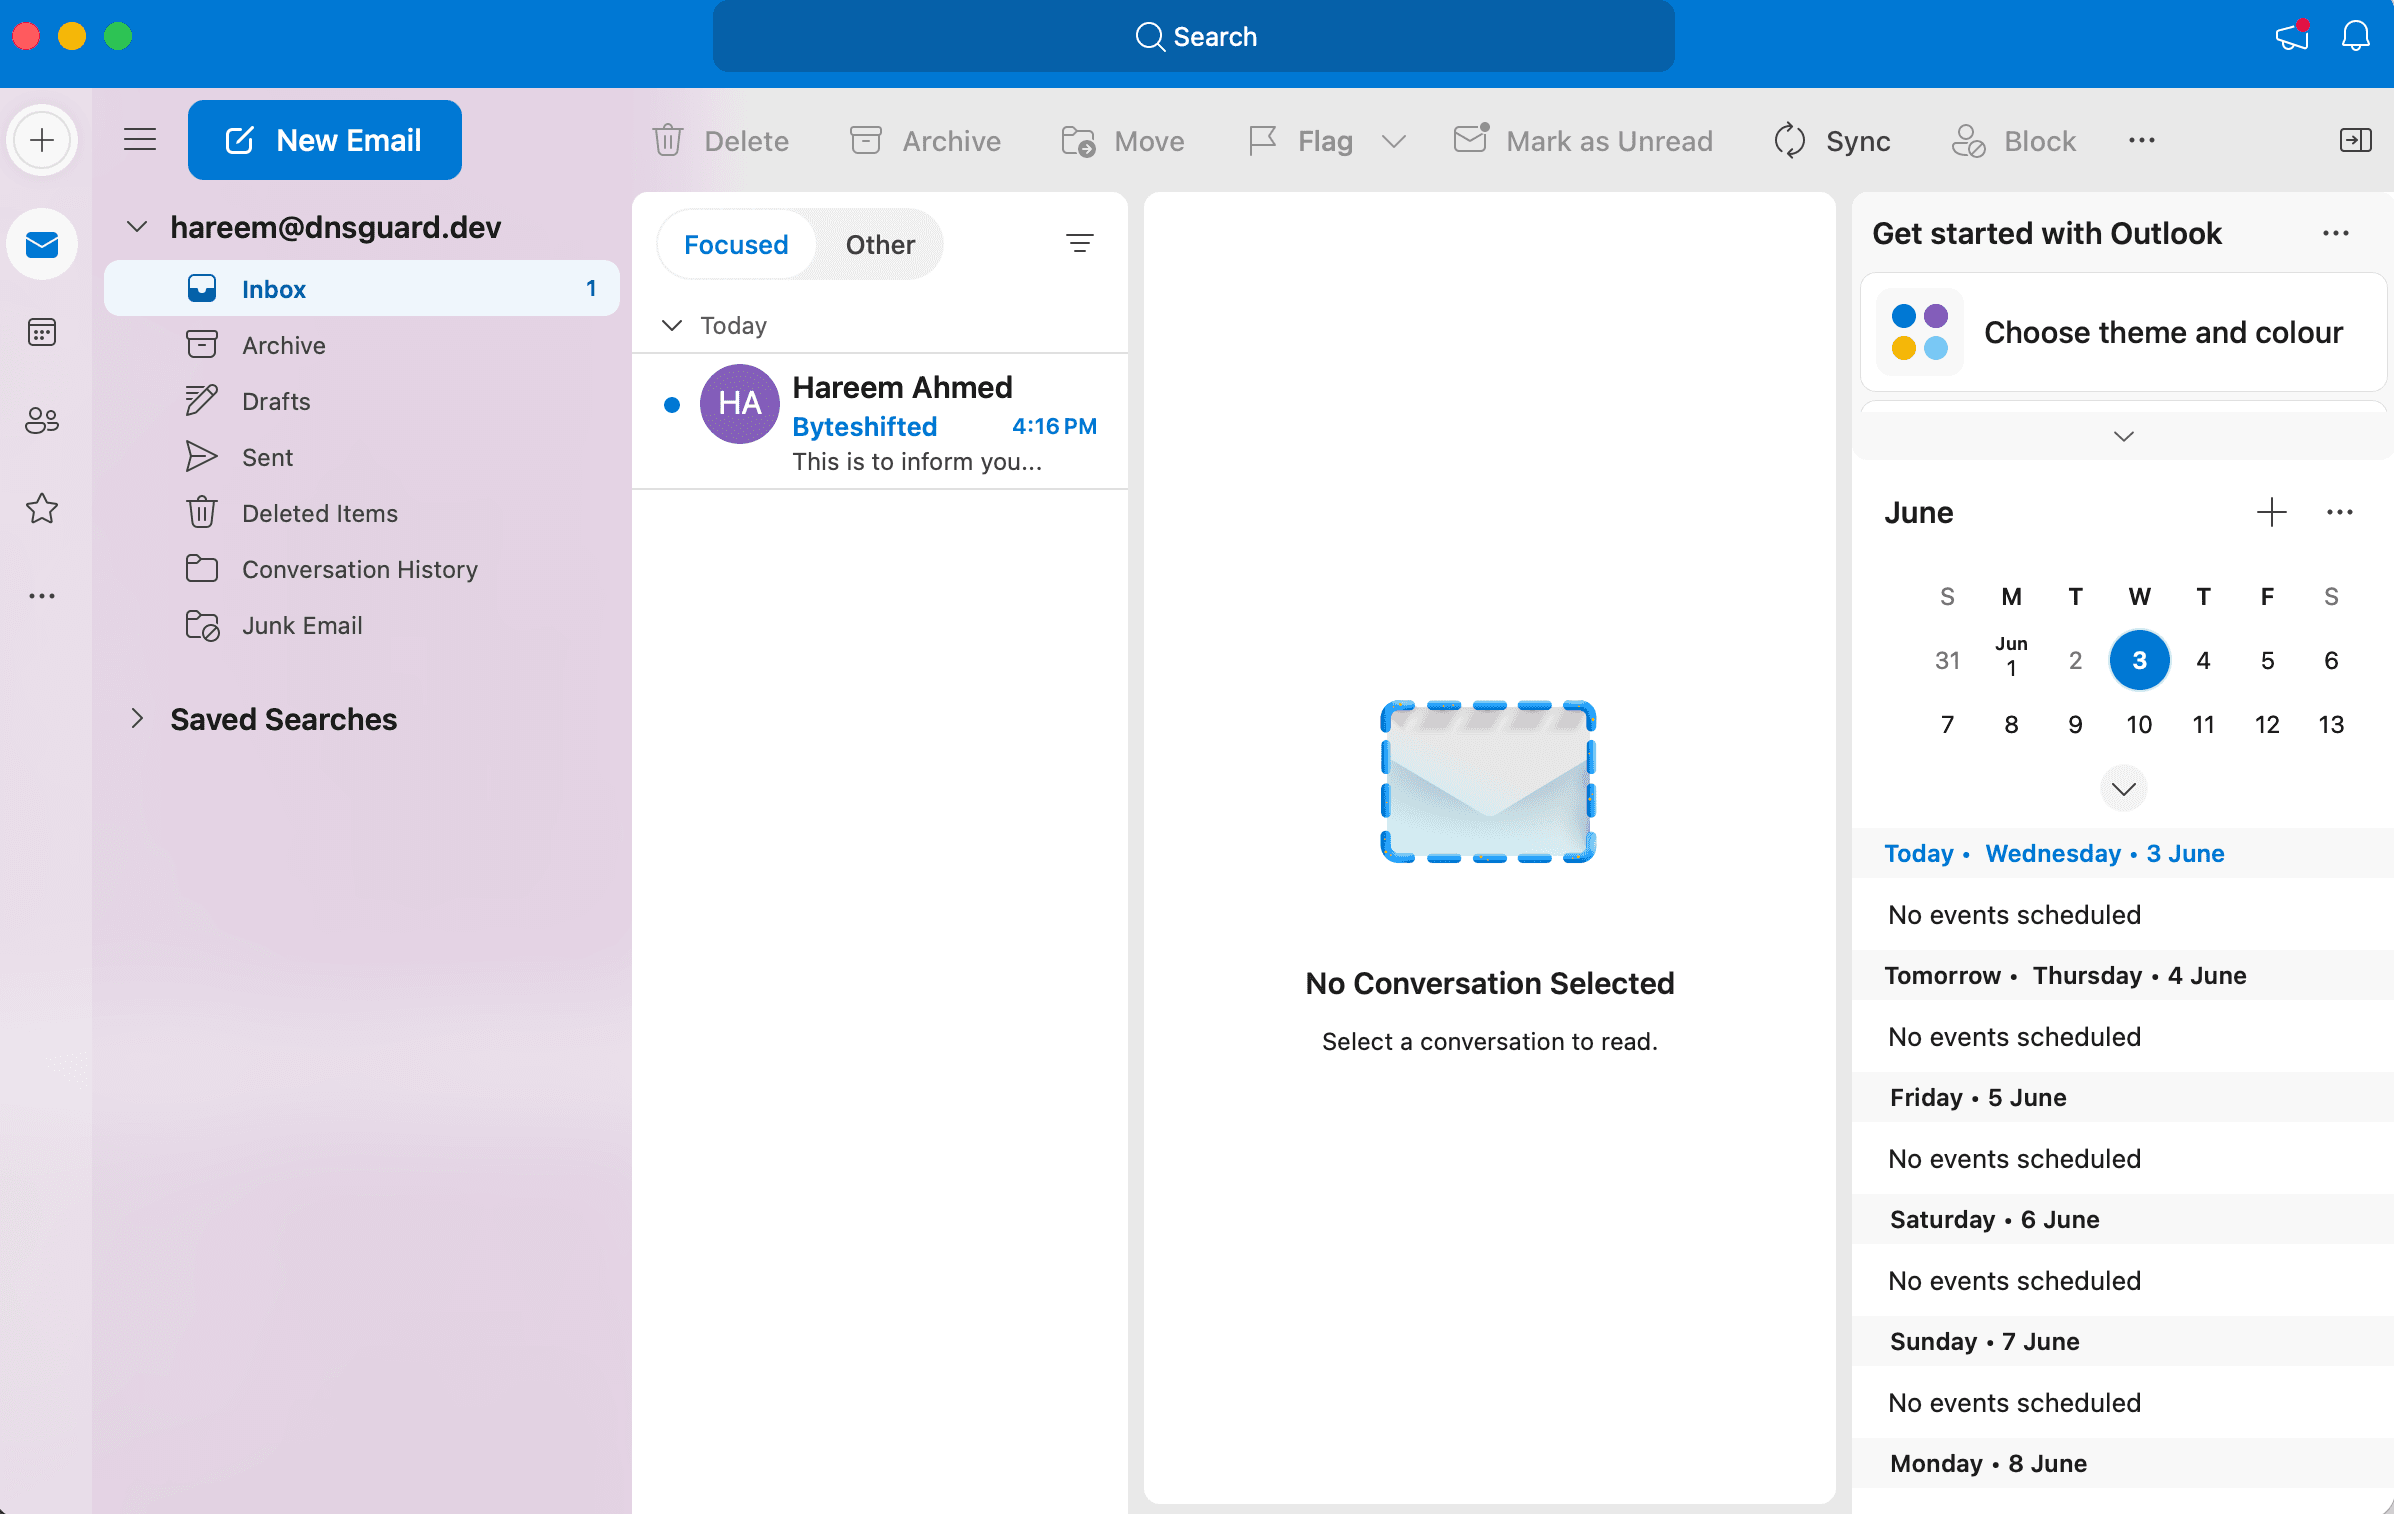Open the People contacts view
2394x1514 pixels.
(x=42, y=420)
